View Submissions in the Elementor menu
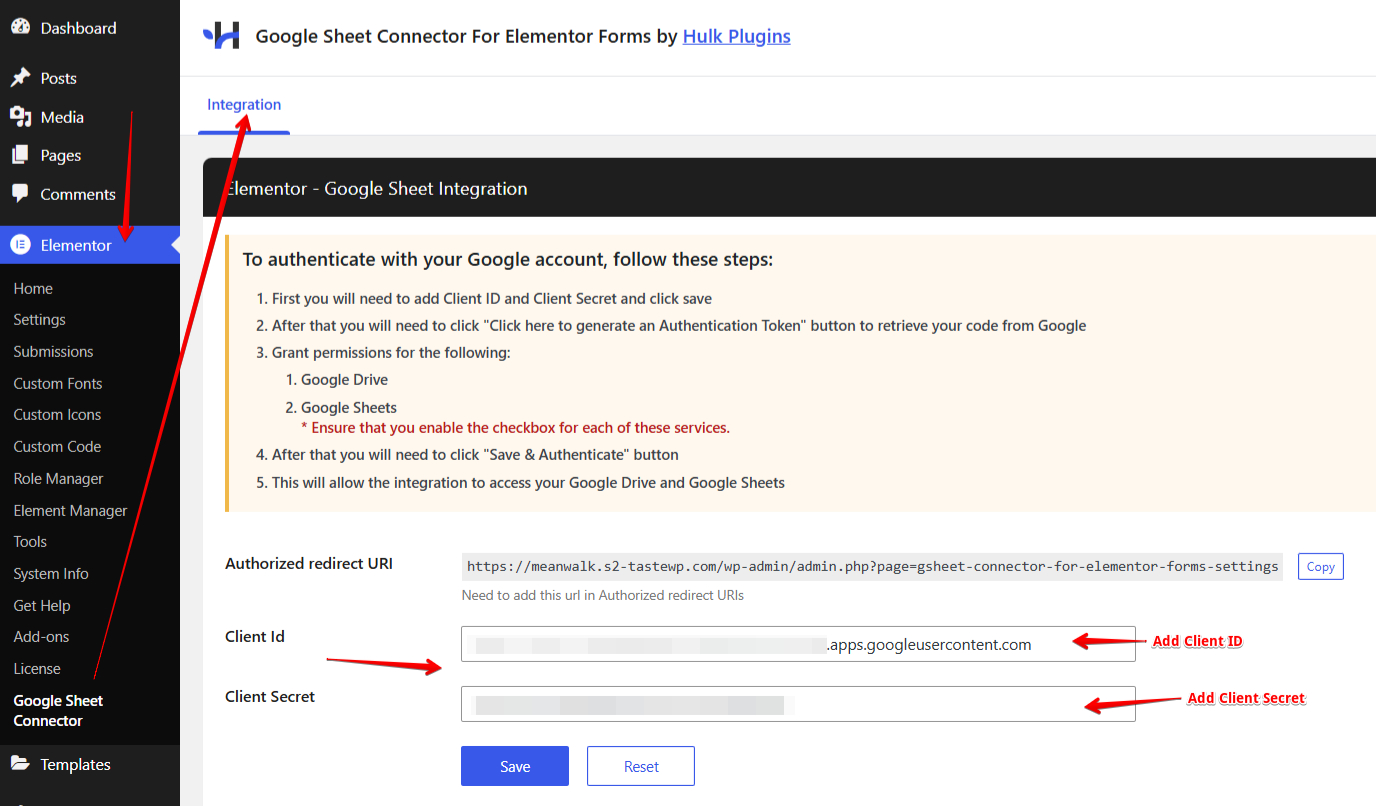Screen dimensions: 1376x806 (x=53, y=351)
